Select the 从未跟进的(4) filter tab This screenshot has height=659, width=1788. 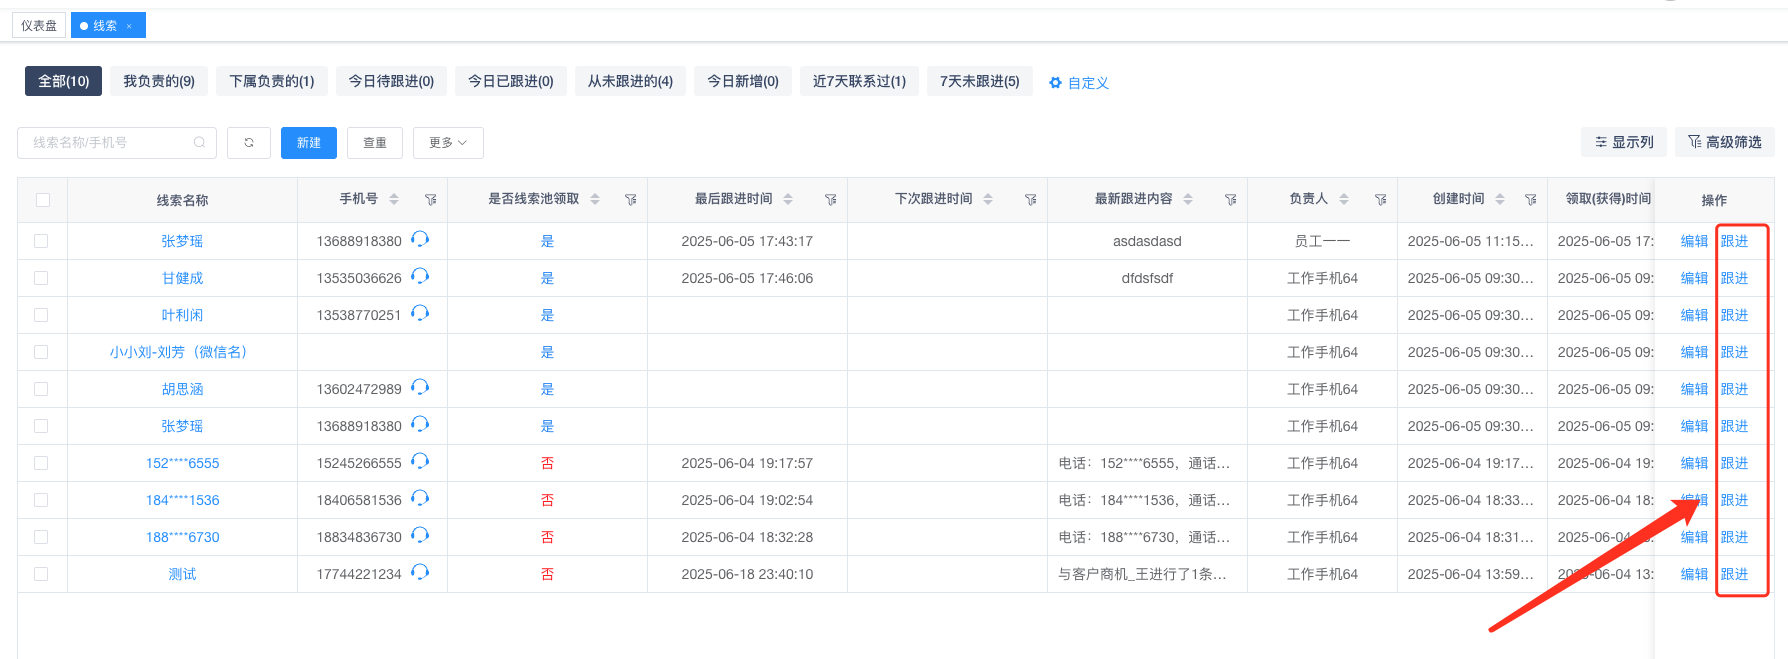coord(630,81)
